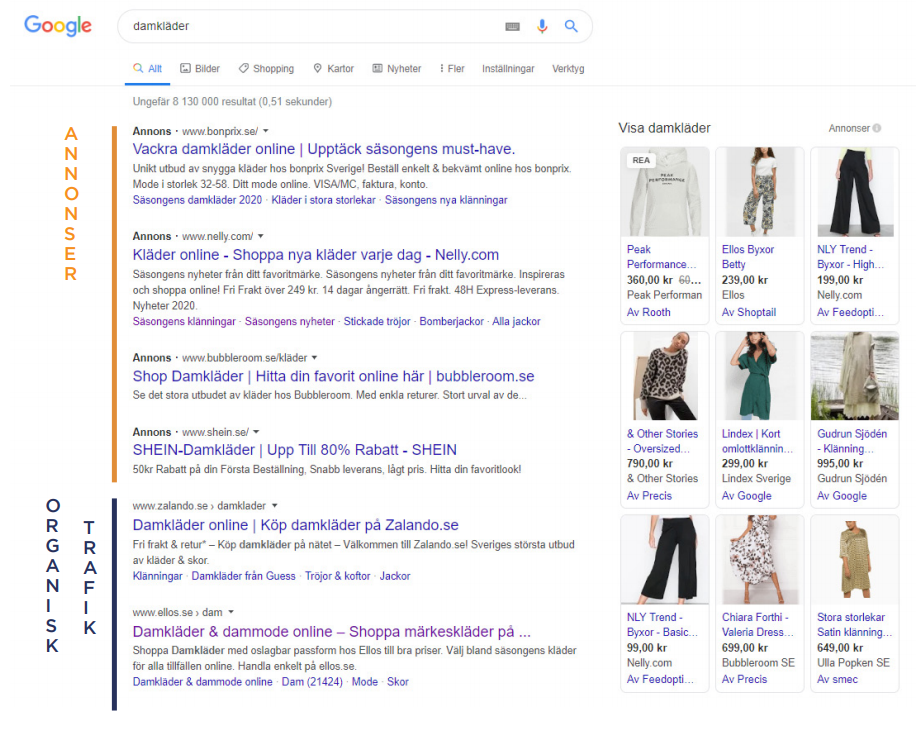This screenshot has width=921, height=733.
Task: Go to the Kartor tab
Action: [333, 69]
